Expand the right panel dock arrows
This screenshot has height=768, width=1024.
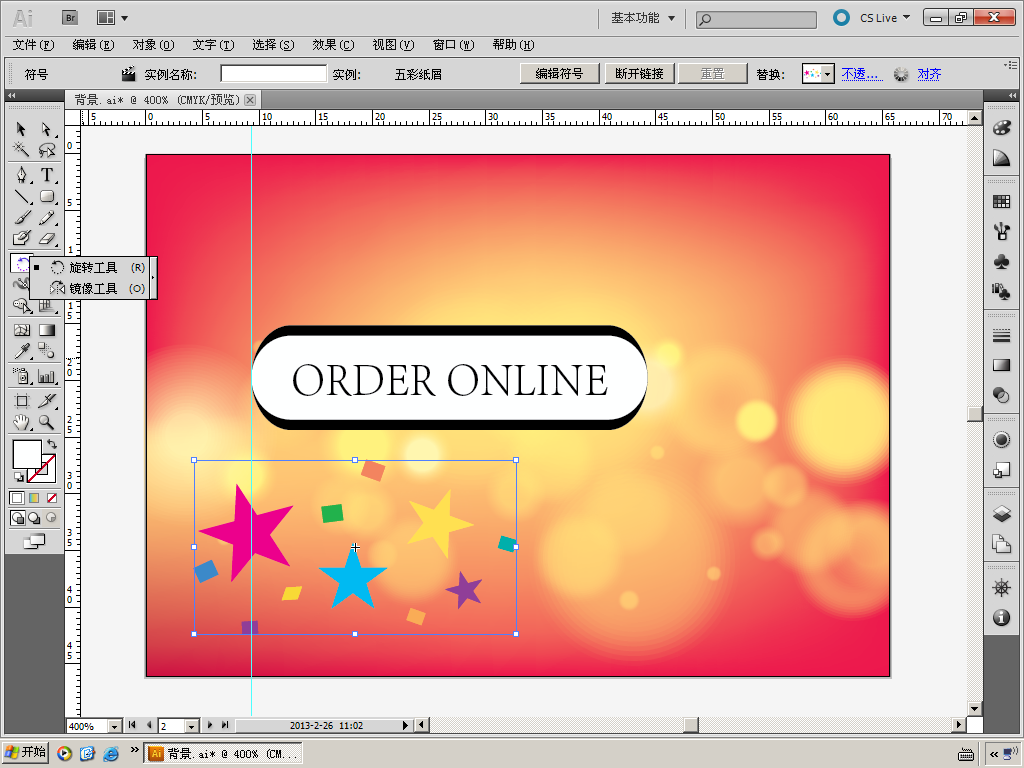point(1012,95)
